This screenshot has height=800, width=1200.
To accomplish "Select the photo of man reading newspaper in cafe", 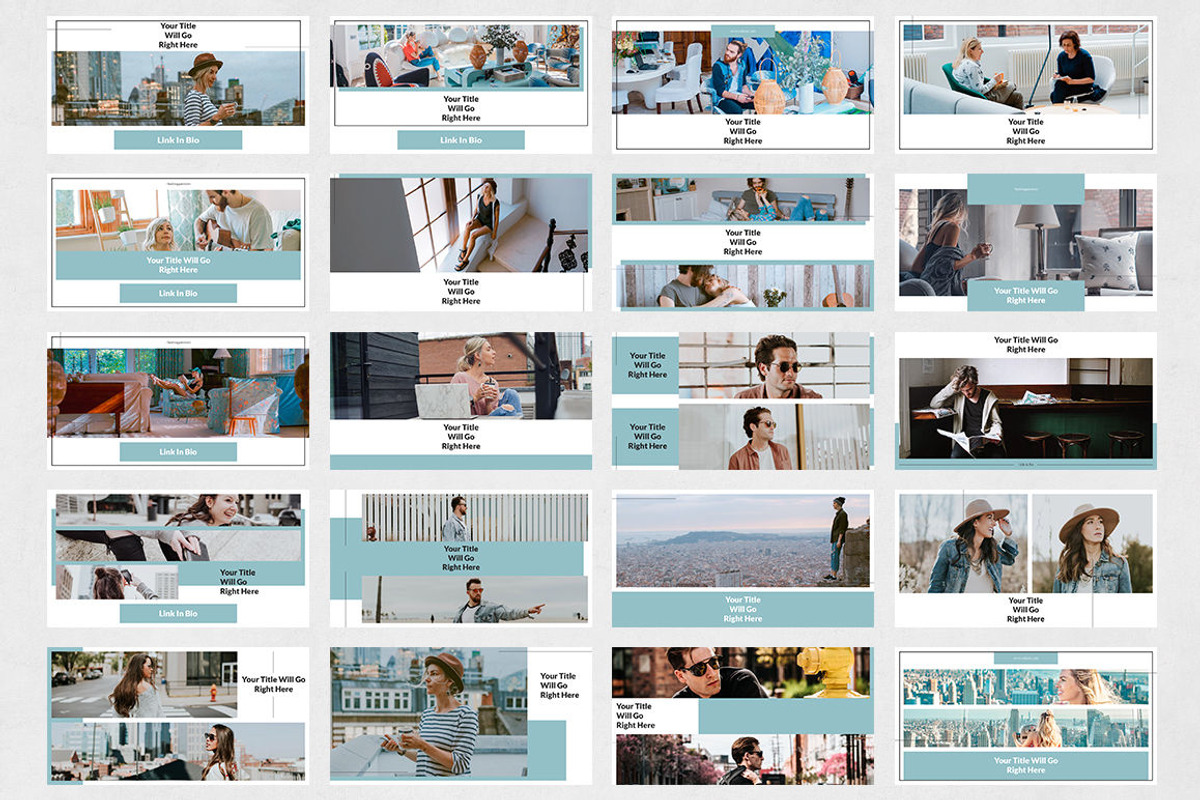I will [1026, 408].
